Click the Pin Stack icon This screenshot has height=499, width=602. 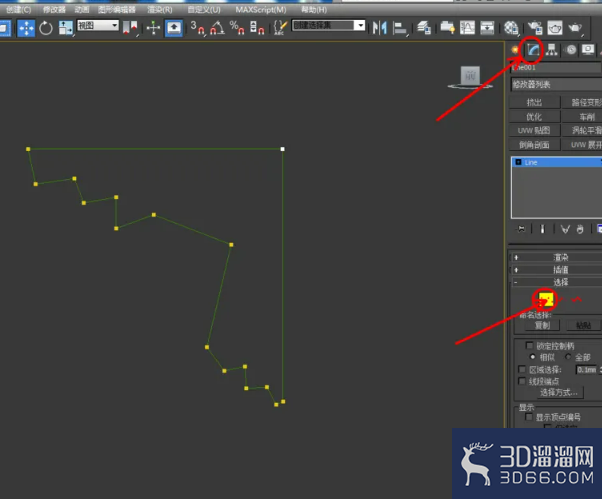click(521, 229)
